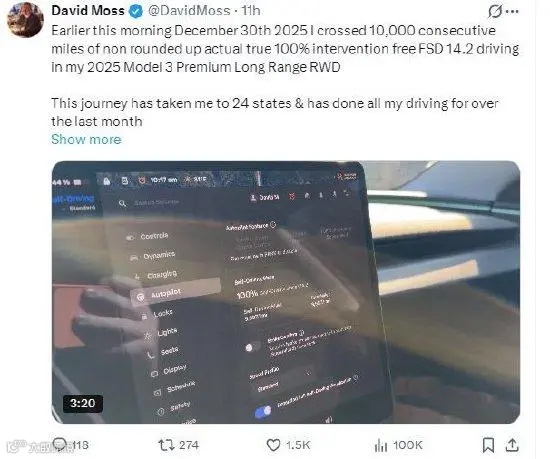Share the tweet using the upload icon
This screenshot has width=550, height=459.
click(512, 445)
